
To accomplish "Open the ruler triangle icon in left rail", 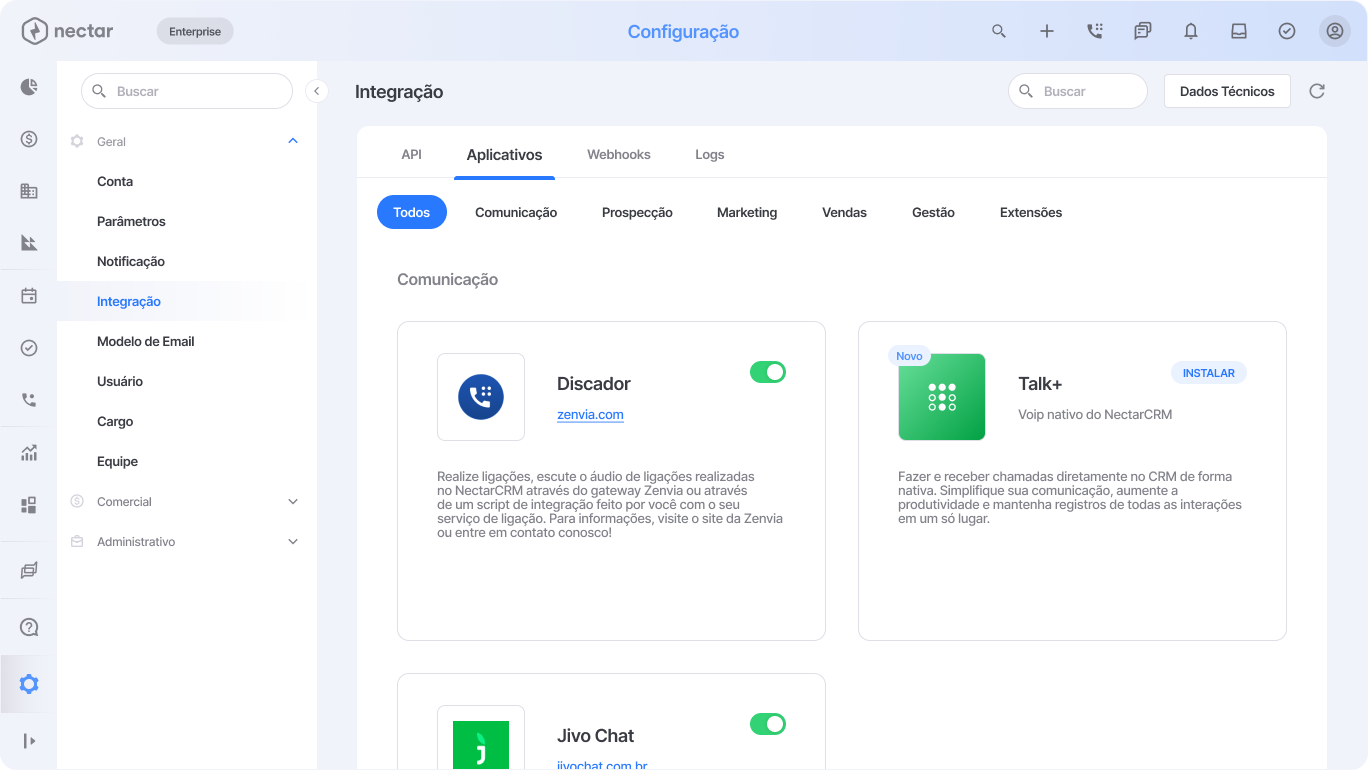I will [x=29, y=243].
